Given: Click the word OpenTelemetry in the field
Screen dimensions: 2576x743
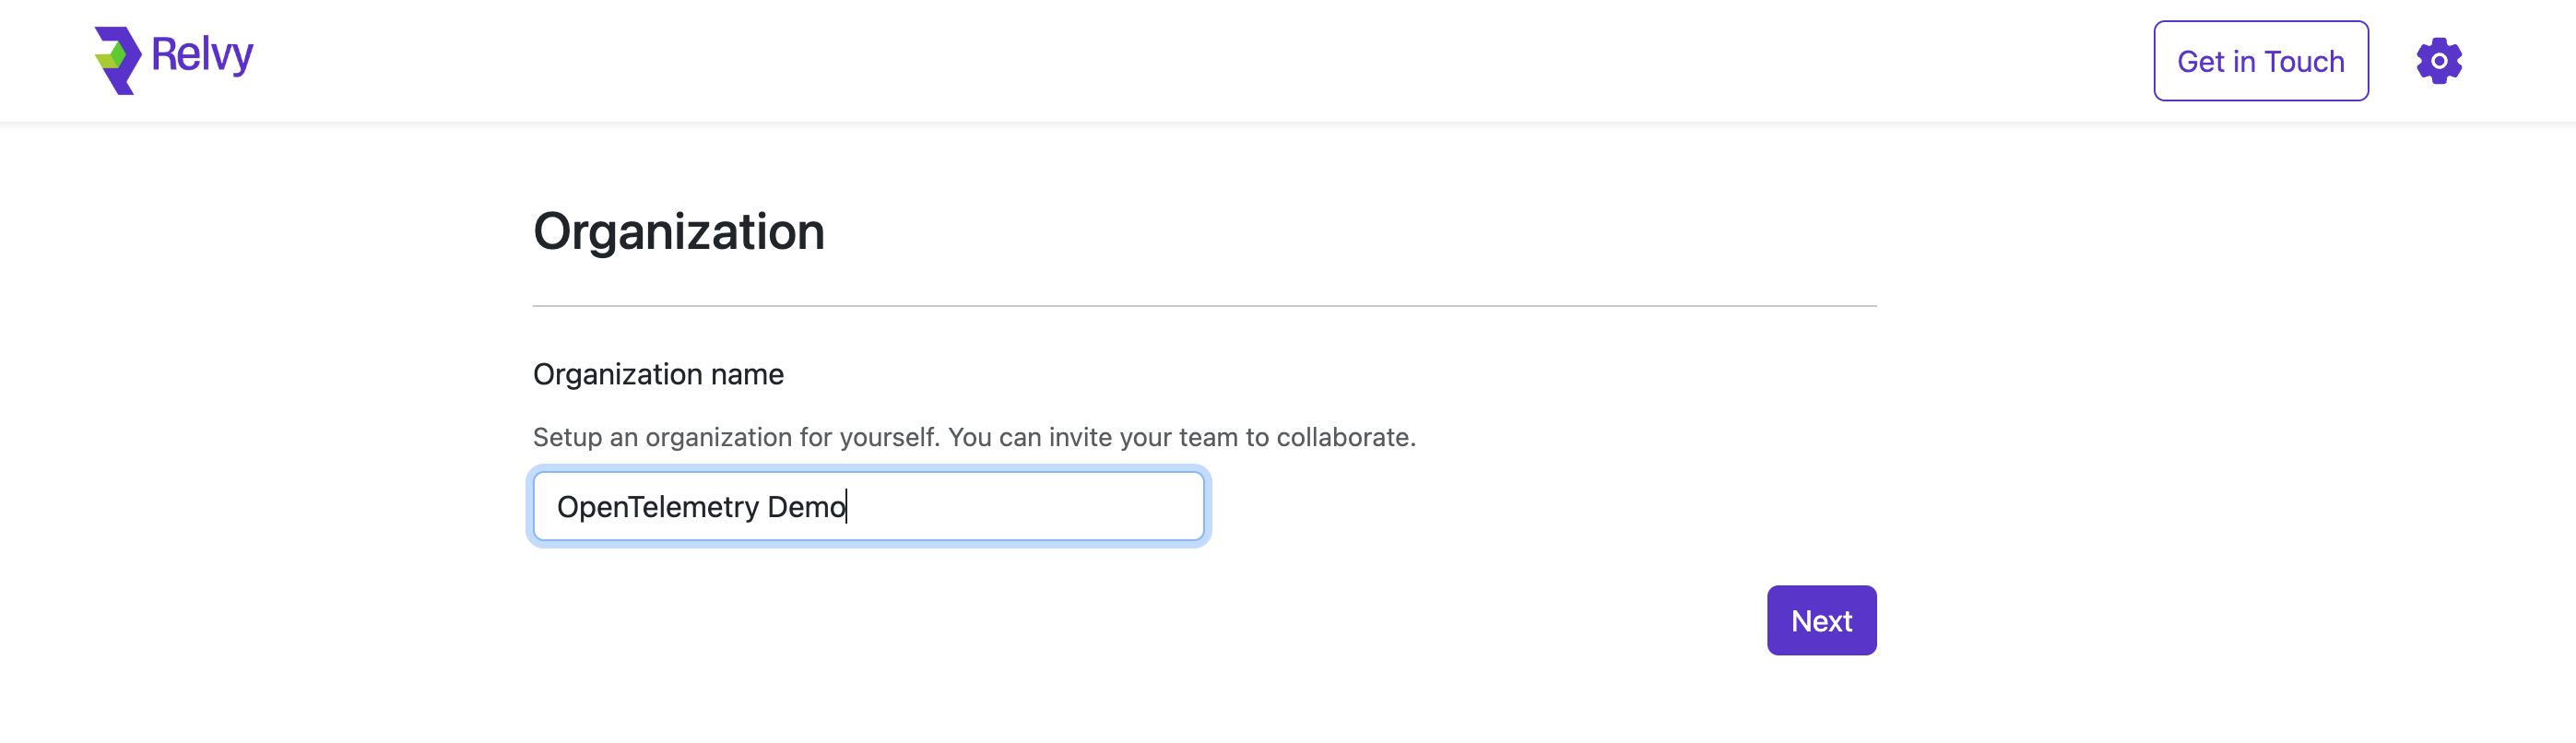Looking at the screenshot, I should pyautogui.click(x=657, y=507).
